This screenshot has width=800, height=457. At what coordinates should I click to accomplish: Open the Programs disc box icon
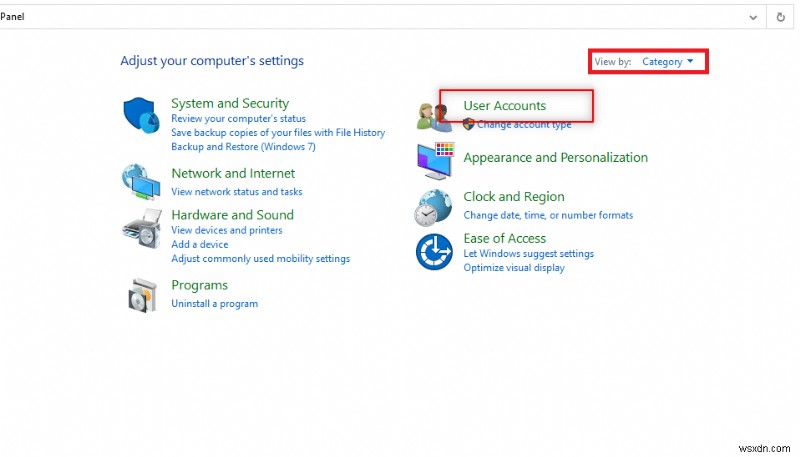click(x=142, y=295)
